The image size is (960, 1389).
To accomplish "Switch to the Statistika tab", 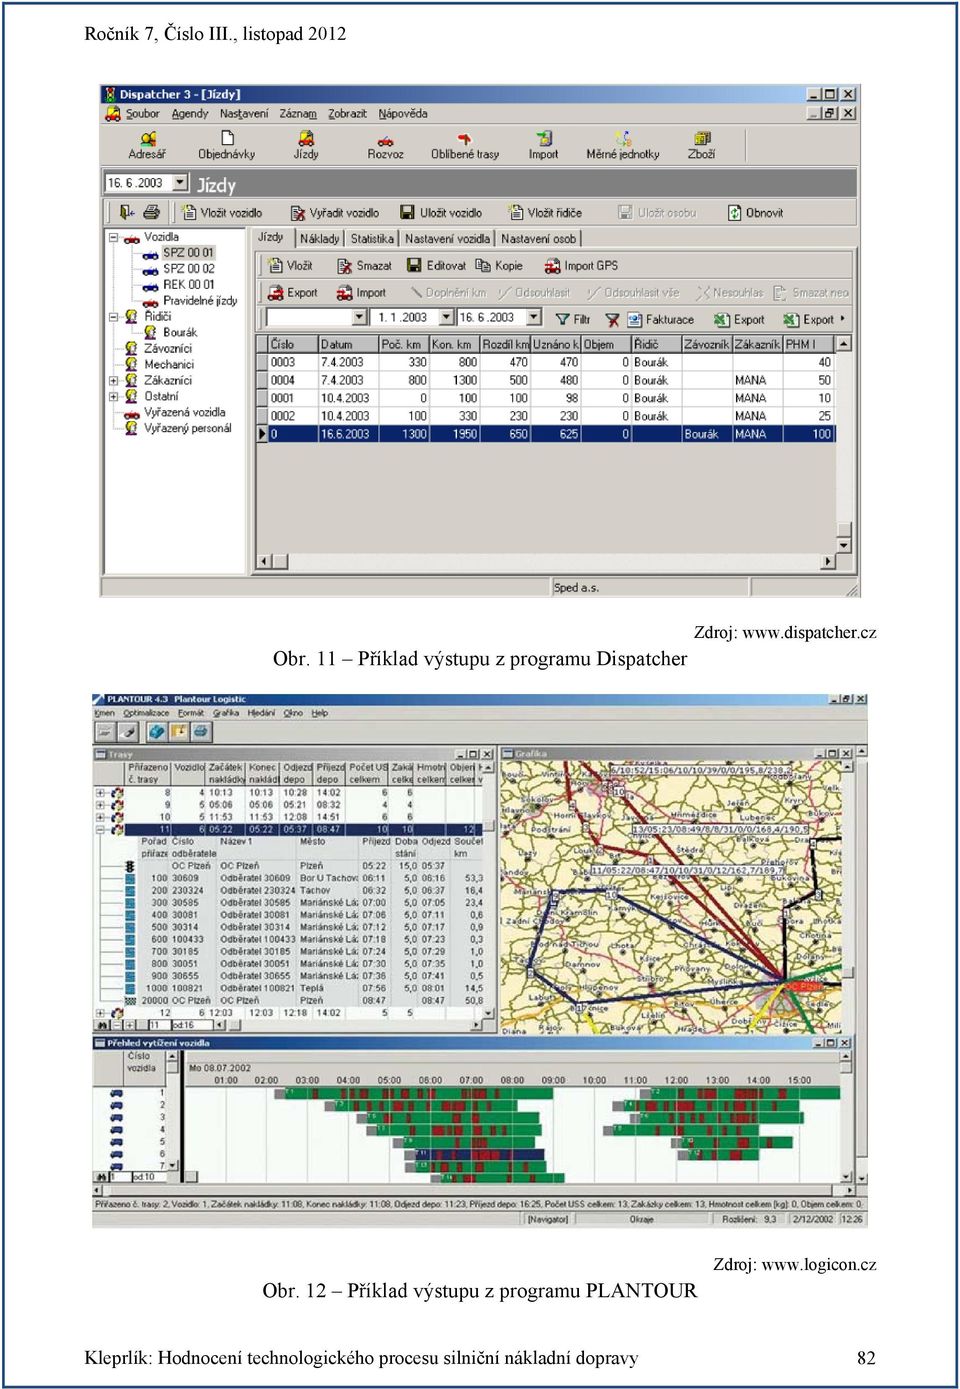I will [x=372, y=239].
